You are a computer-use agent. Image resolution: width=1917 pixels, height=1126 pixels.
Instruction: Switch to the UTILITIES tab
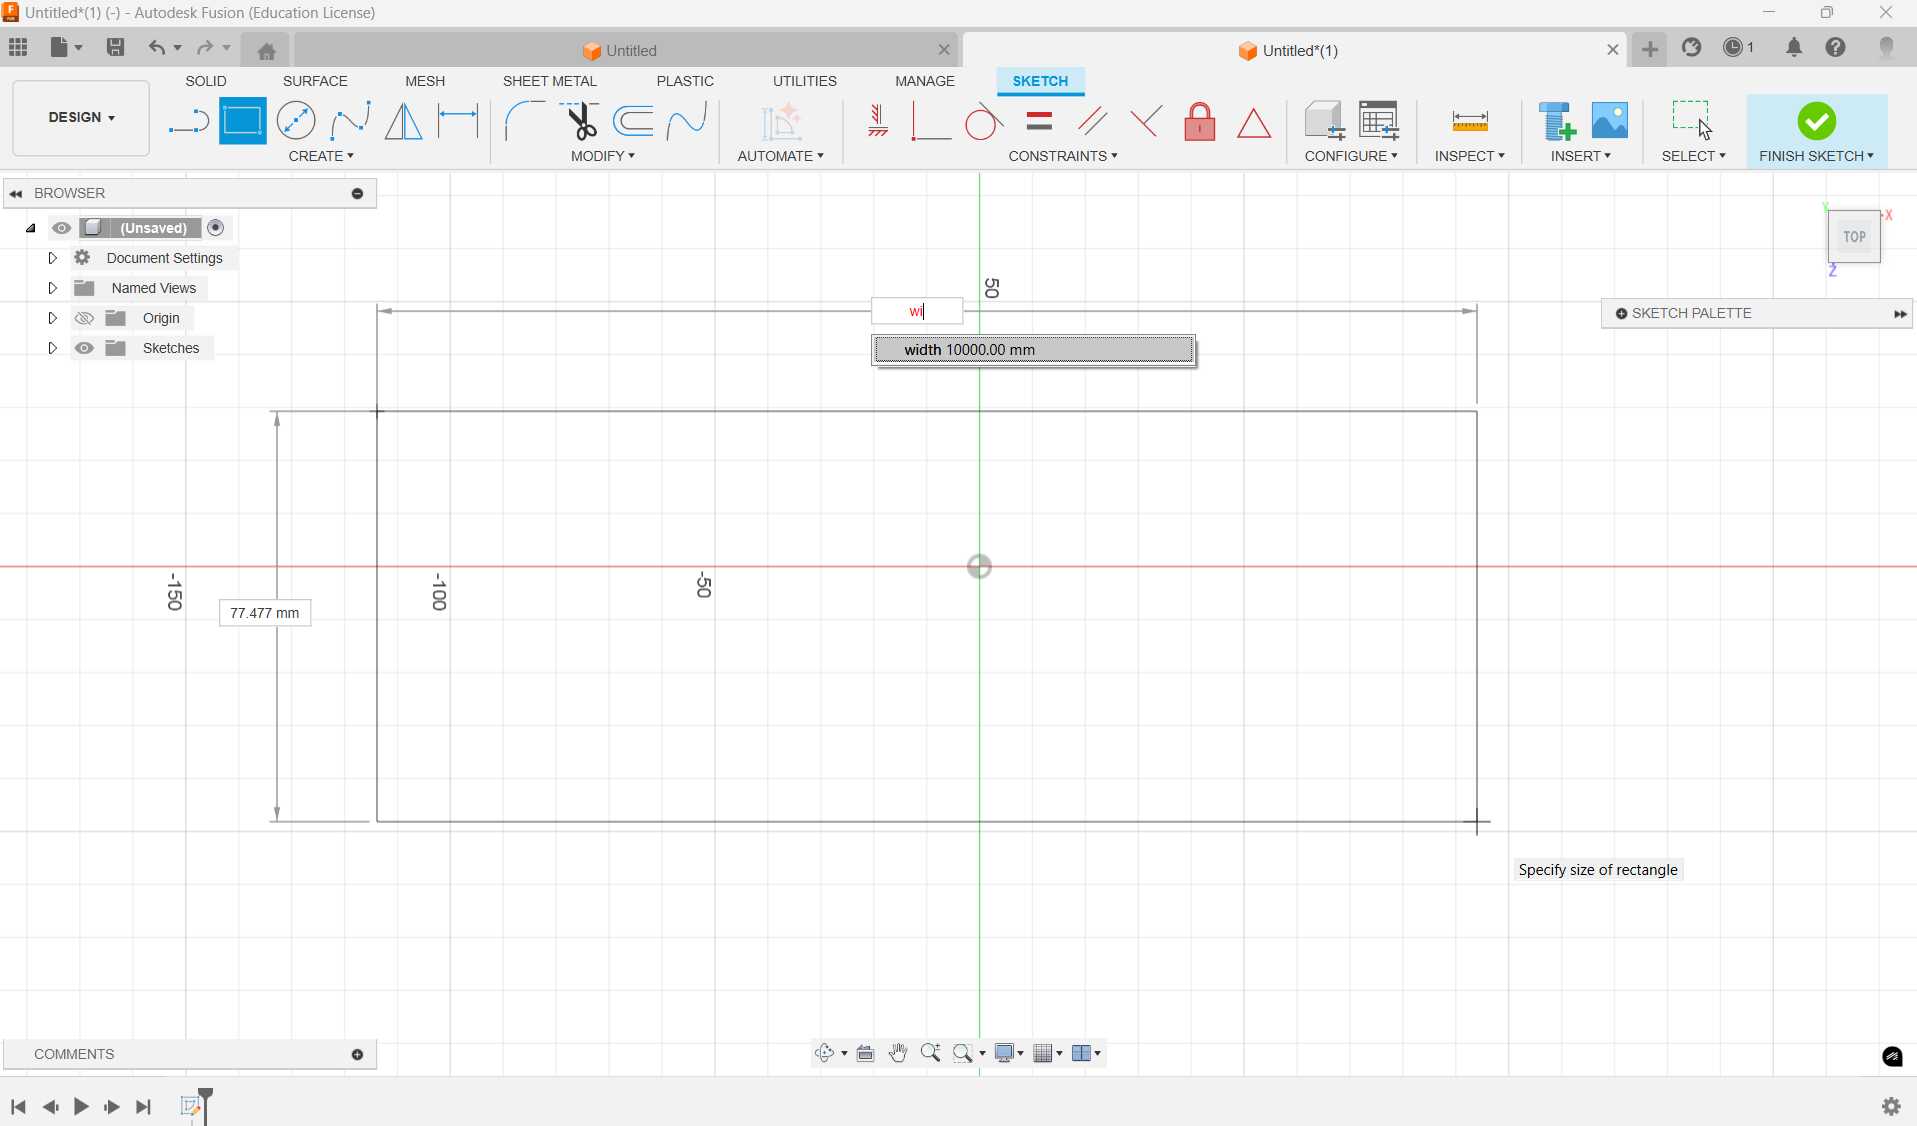click(805, 81)
